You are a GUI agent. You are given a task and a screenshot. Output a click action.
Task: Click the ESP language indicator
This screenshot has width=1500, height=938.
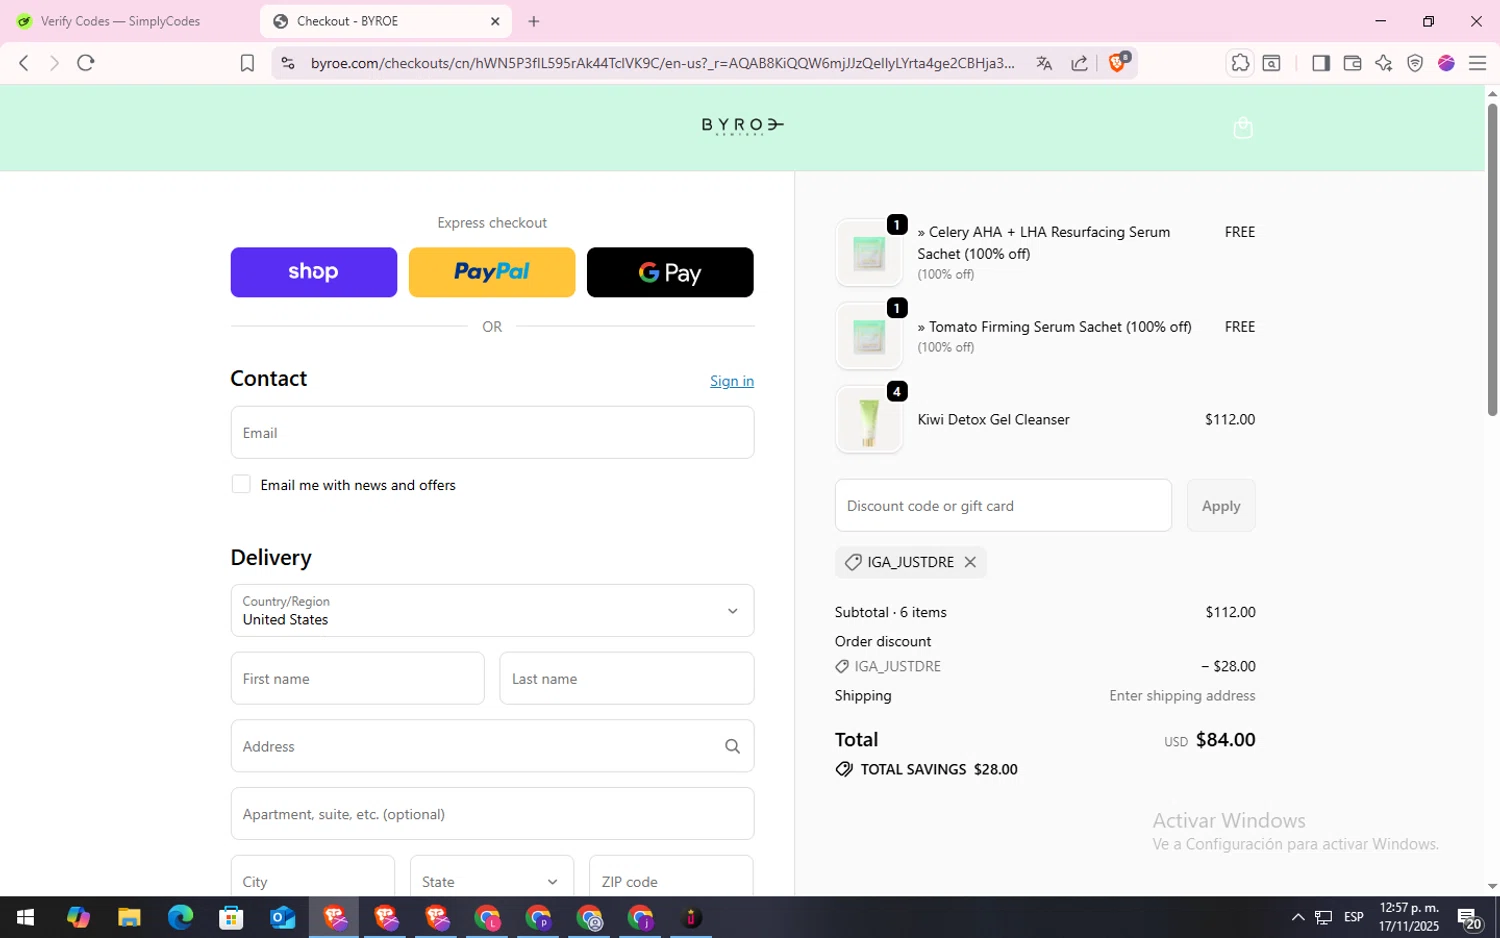tap(1353, 917)
